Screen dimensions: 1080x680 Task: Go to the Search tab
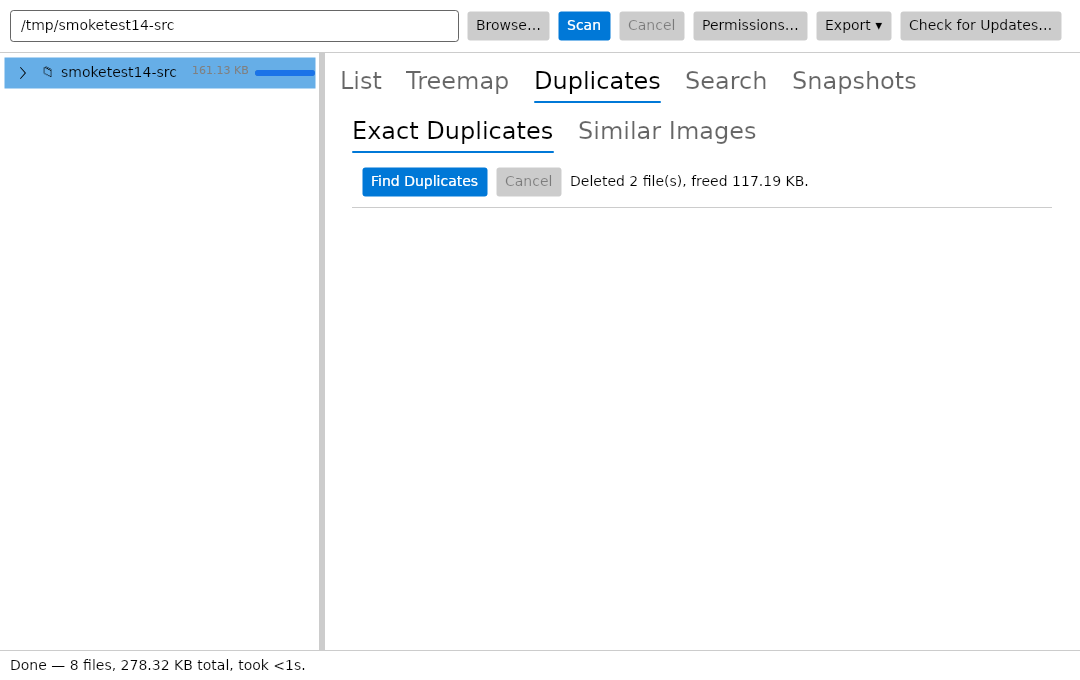pyautogui.click(x=726, y=81)
